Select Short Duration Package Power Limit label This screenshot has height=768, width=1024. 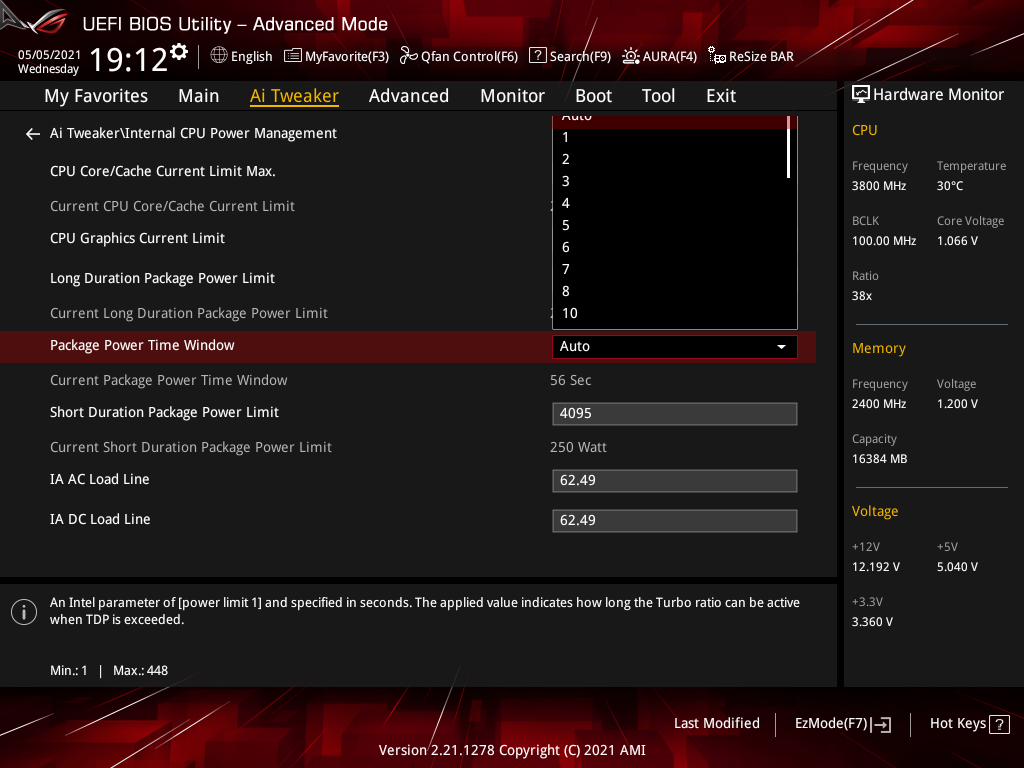(164, 413)
